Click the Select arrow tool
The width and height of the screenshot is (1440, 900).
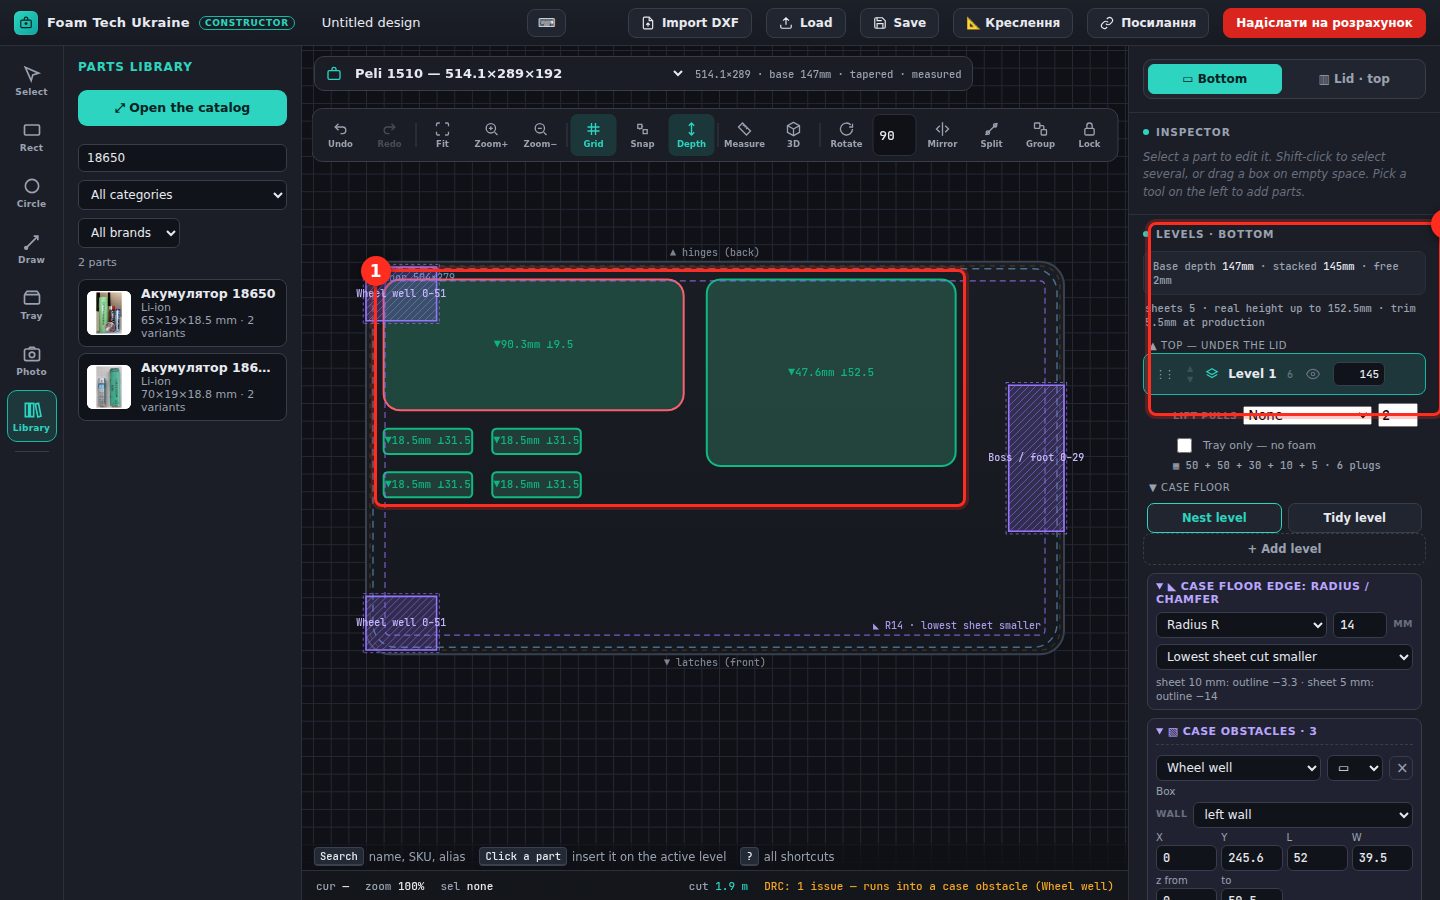[31, 81]
